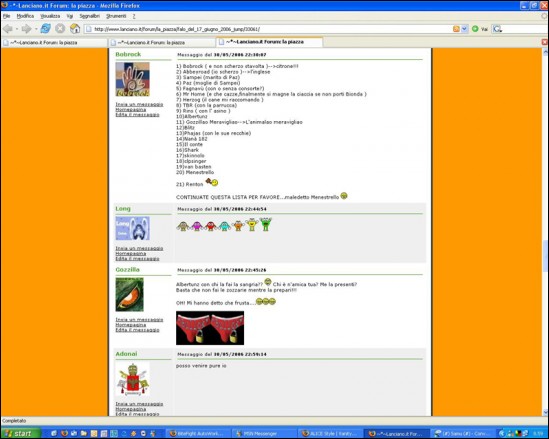Reload the page with the refresh icon

point(46,29)
